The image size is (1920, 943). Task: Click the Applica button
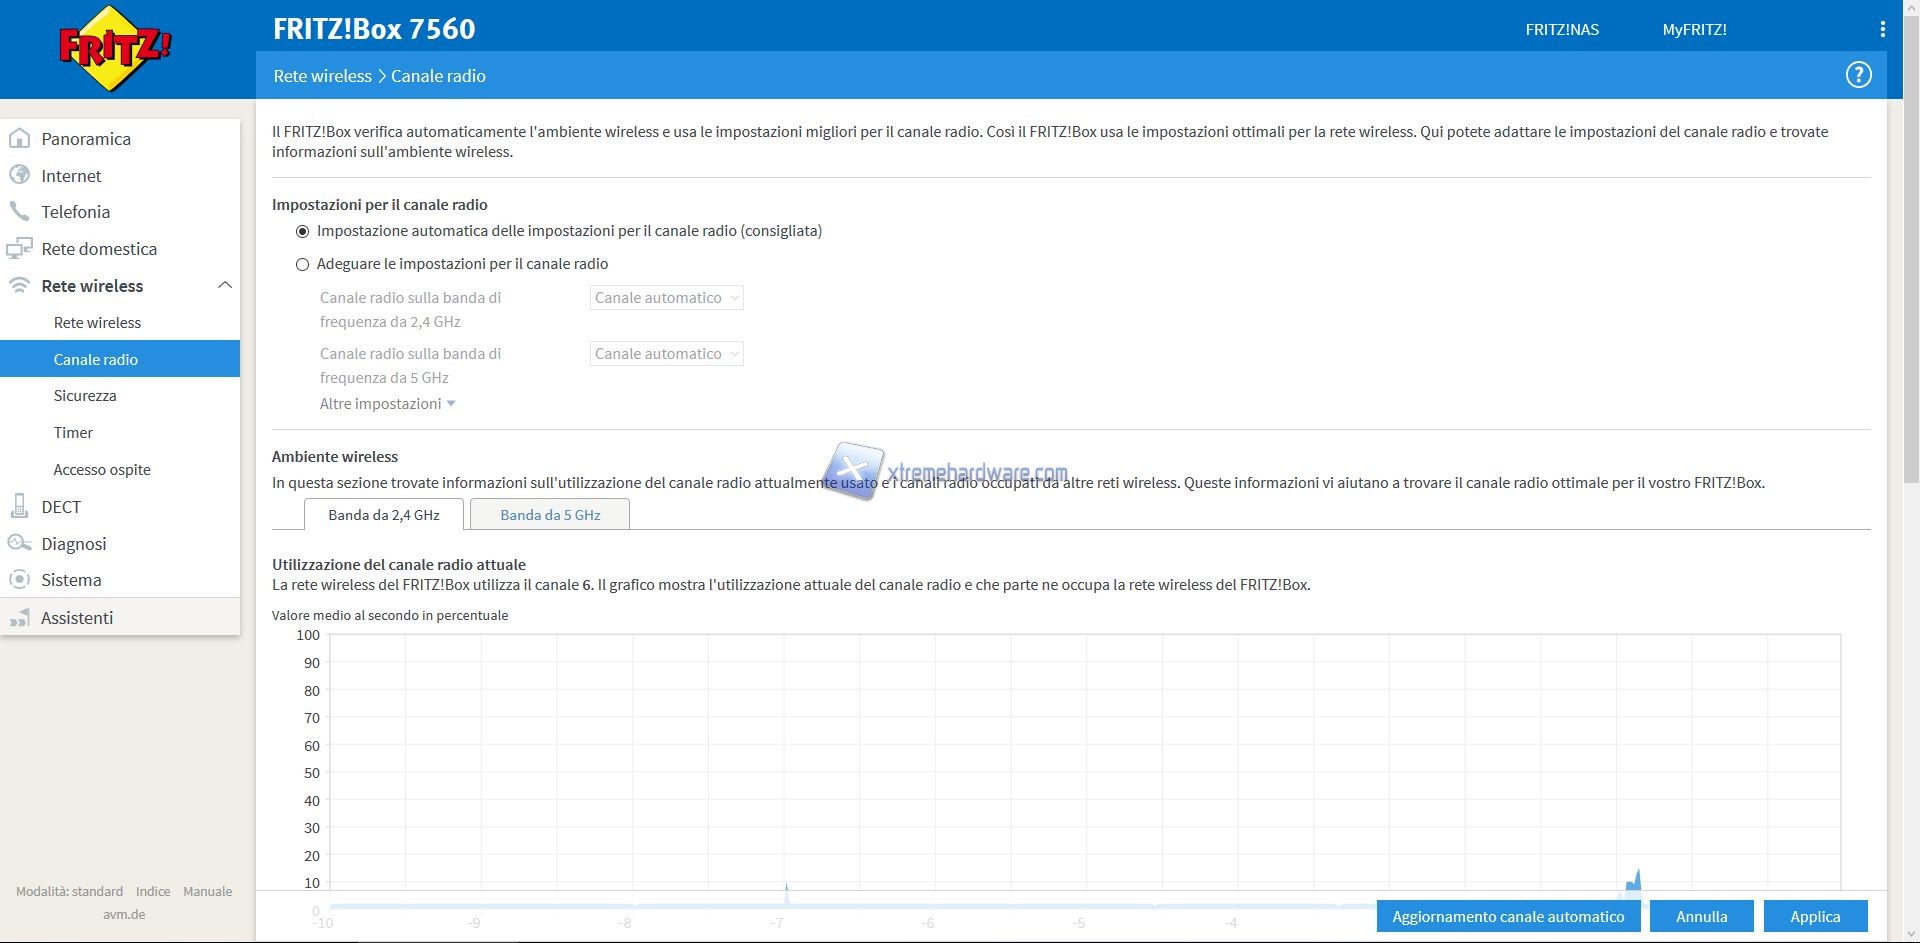(x=1815, y=916)
